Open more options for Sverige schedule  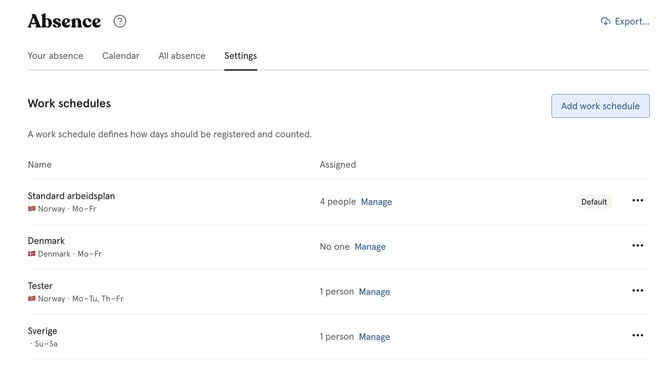click(x=638, y=335)
